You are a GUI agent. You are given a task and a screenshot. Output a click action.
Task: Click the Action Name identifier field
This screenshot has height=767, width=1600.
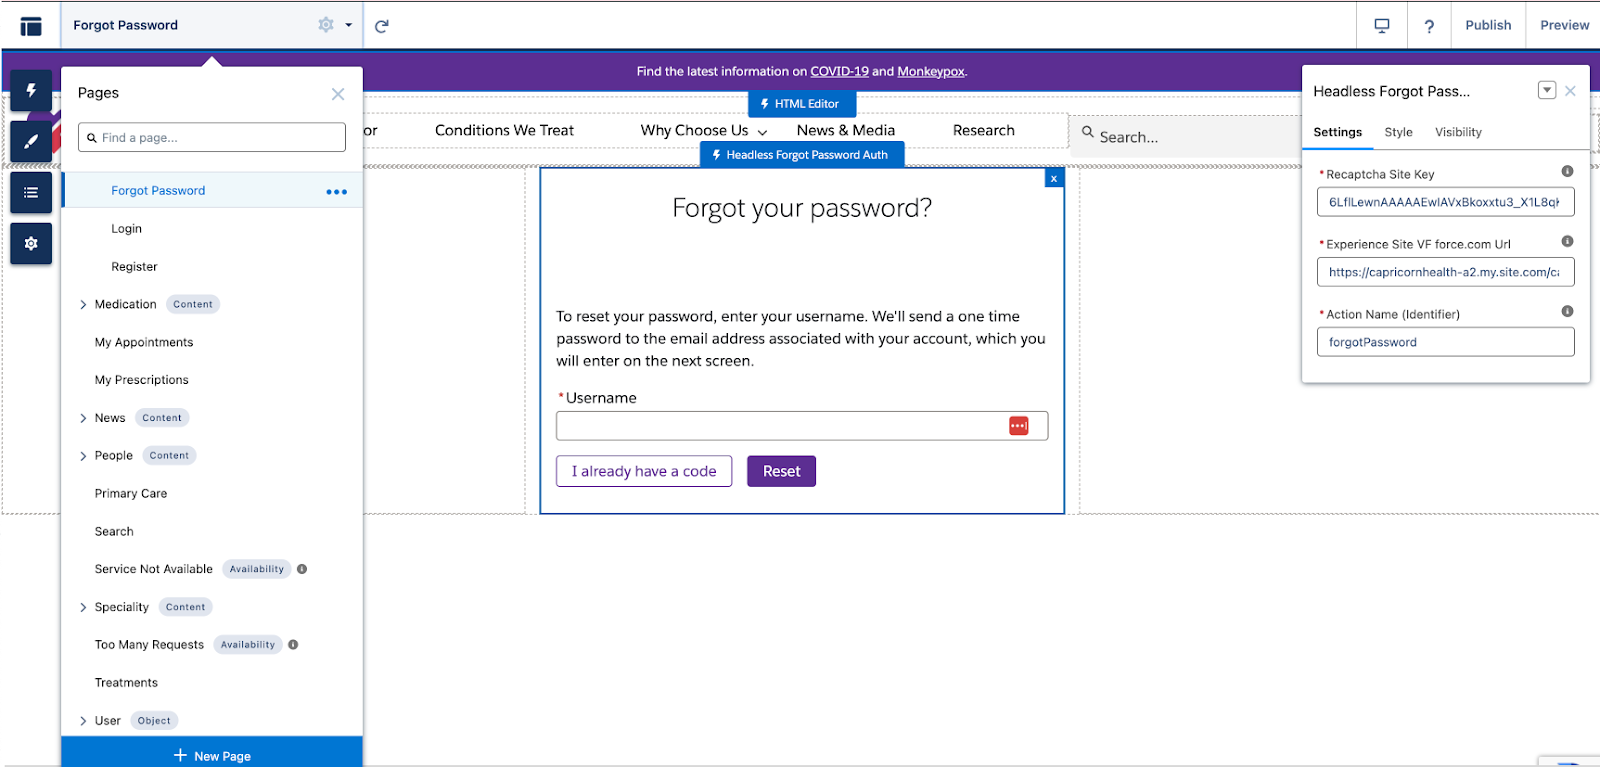pos(1446,342)
